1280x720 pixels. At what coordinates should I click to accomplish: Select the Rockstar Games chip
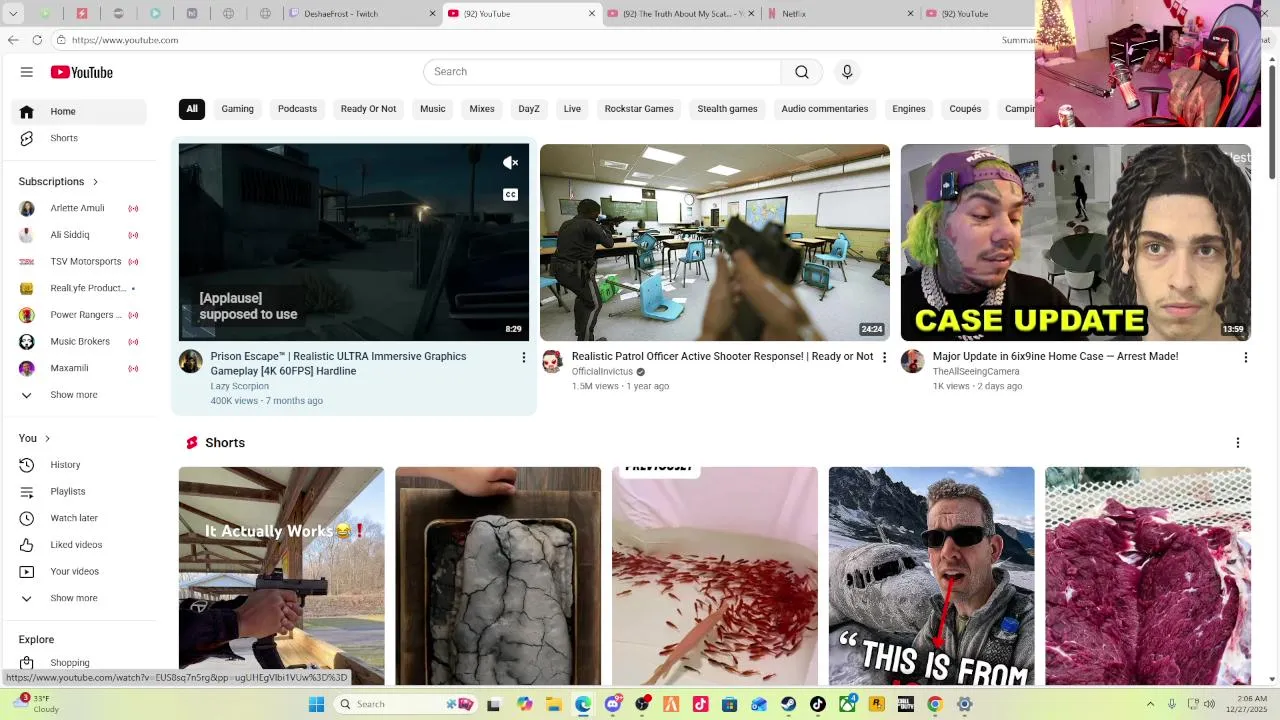pos(639,109)
